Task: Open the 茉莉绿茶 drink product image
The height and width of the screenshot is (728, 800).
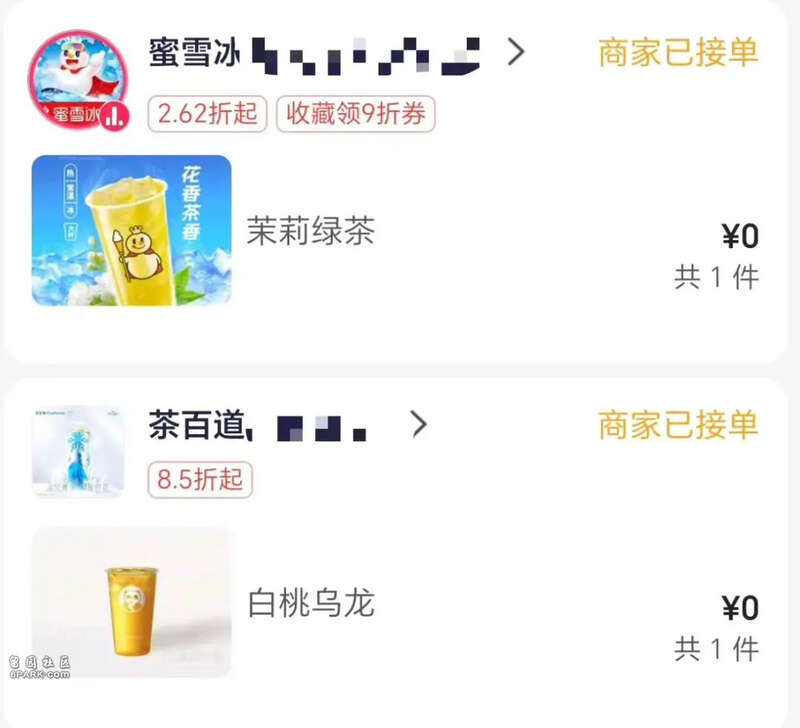Action: click(132, 231)
